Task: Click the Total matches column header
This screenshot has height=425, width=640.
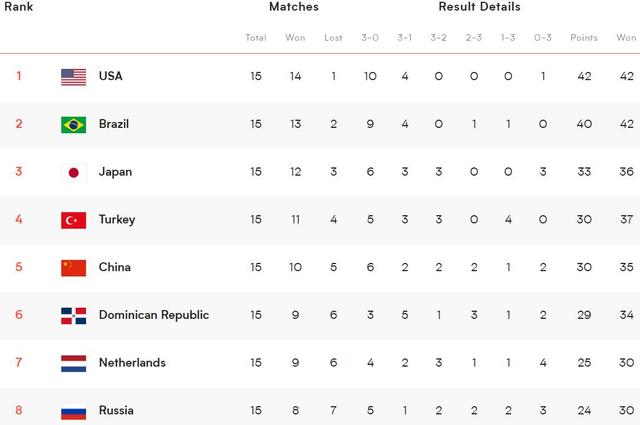Action: coord(256,38)
